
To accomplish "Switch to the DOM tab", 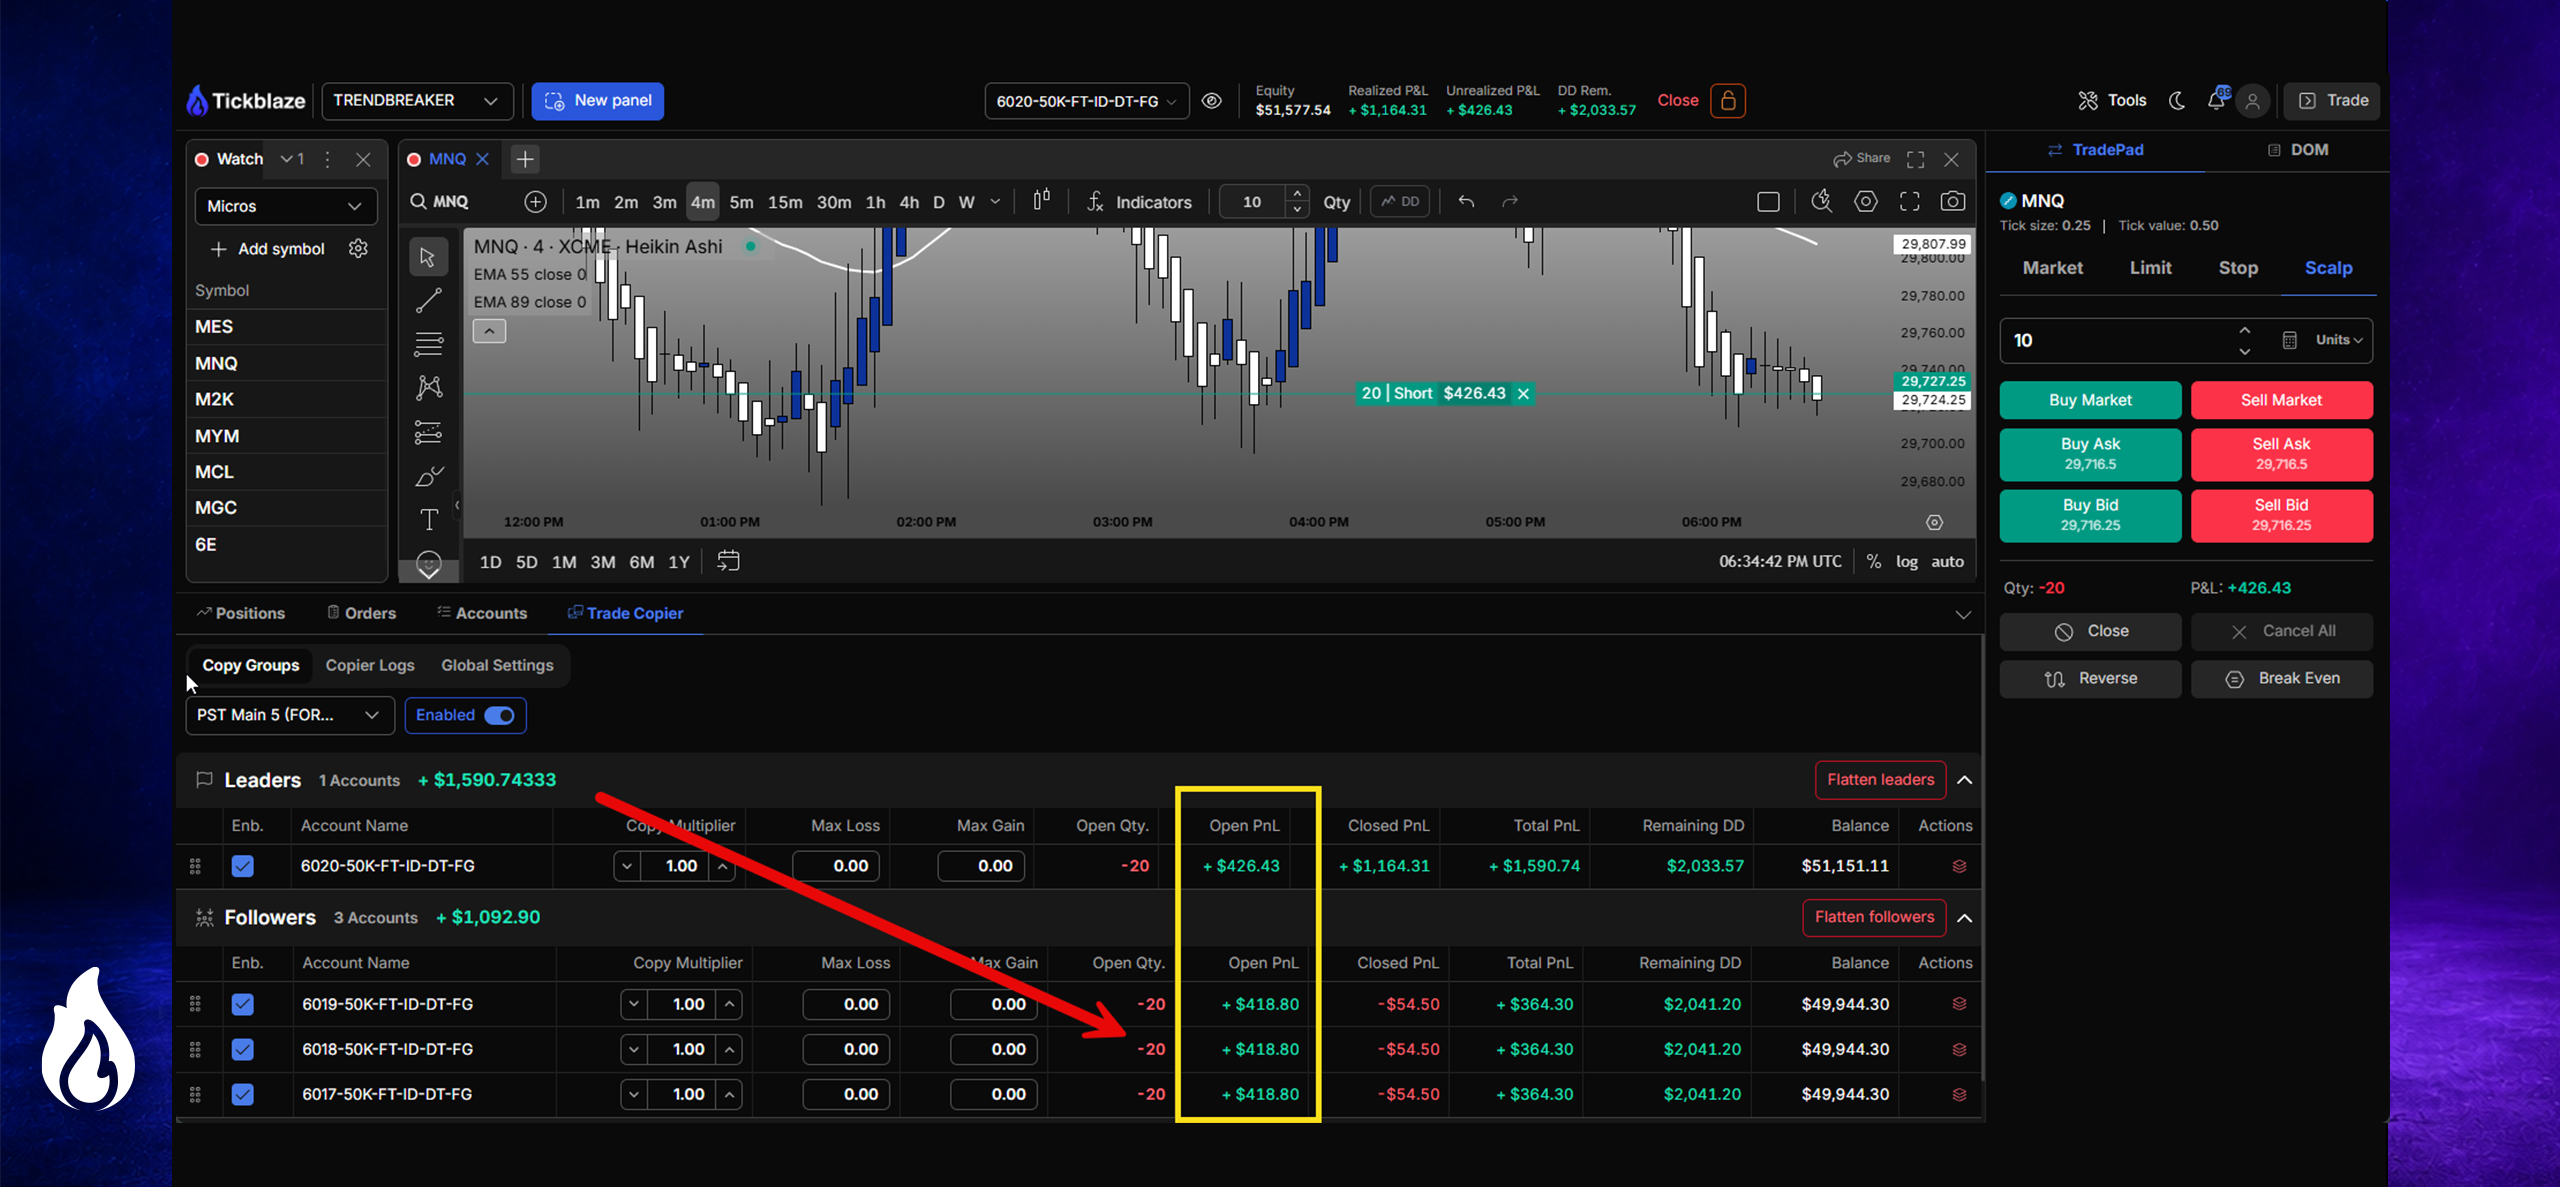I will (2297, 150).
